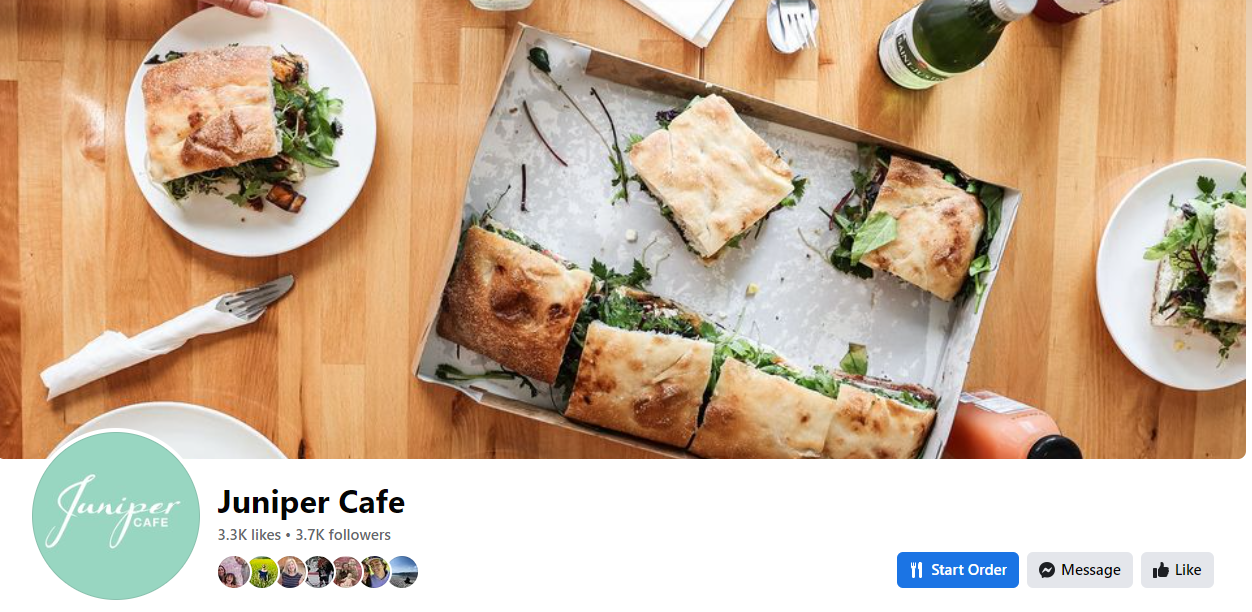Open follower avatar with group in red background
1252x612 pixels.
[x=347, y=572]
